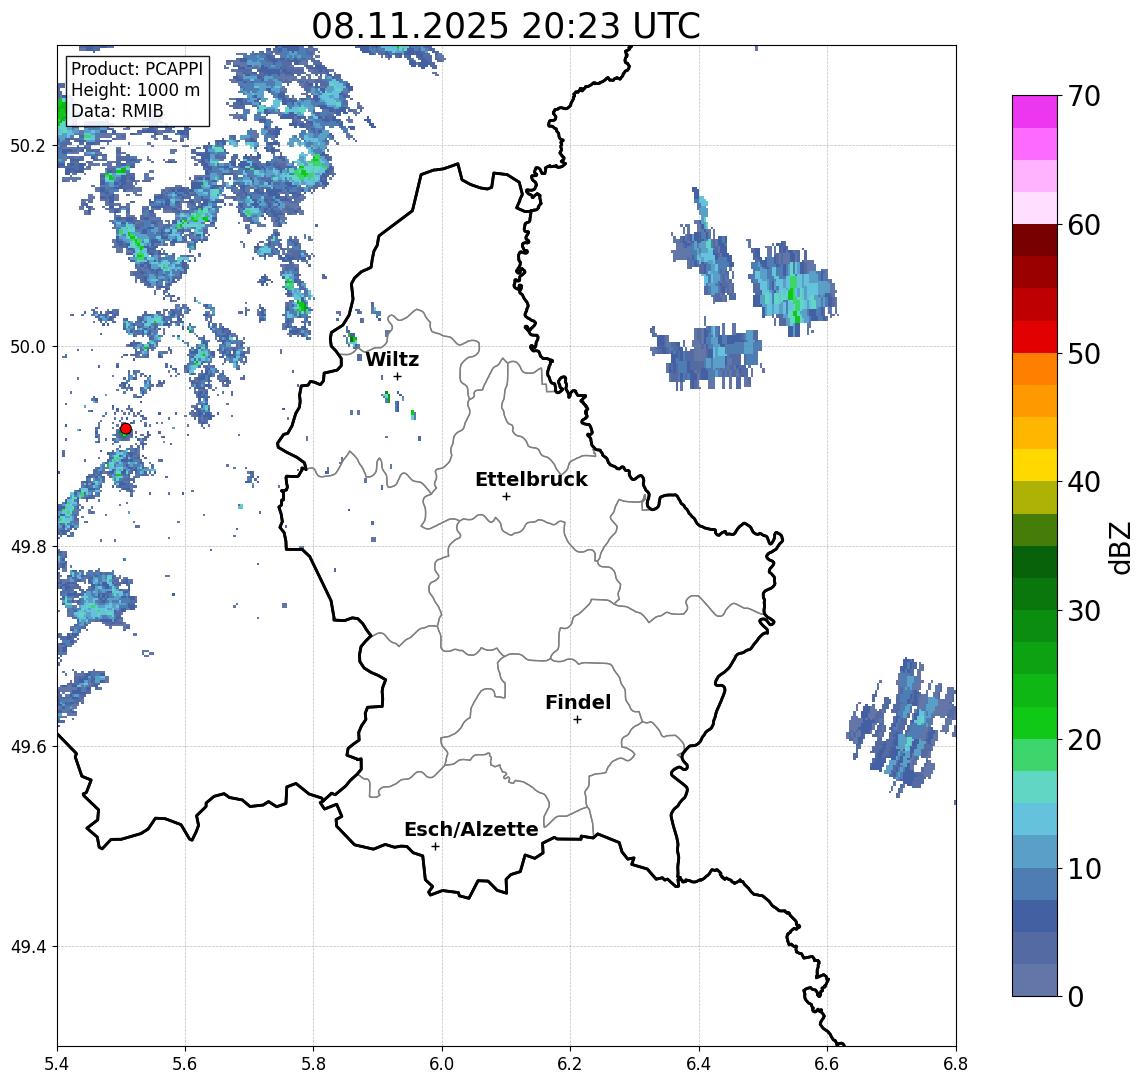Pick the bright red swatch above 50 dBZ

pyautogui.click(x=1035, y=337)
